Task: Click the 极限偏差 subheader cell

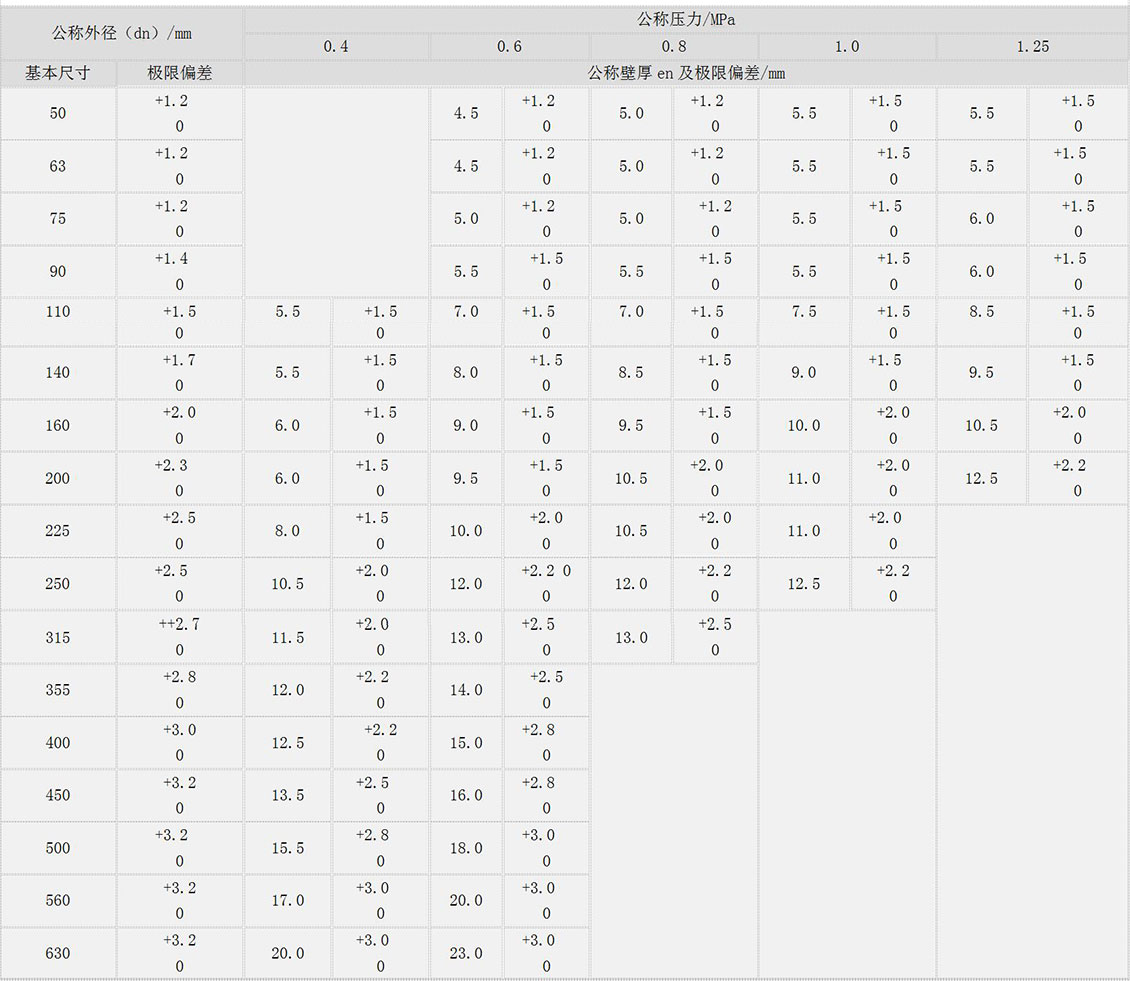Action: (179, 73)
